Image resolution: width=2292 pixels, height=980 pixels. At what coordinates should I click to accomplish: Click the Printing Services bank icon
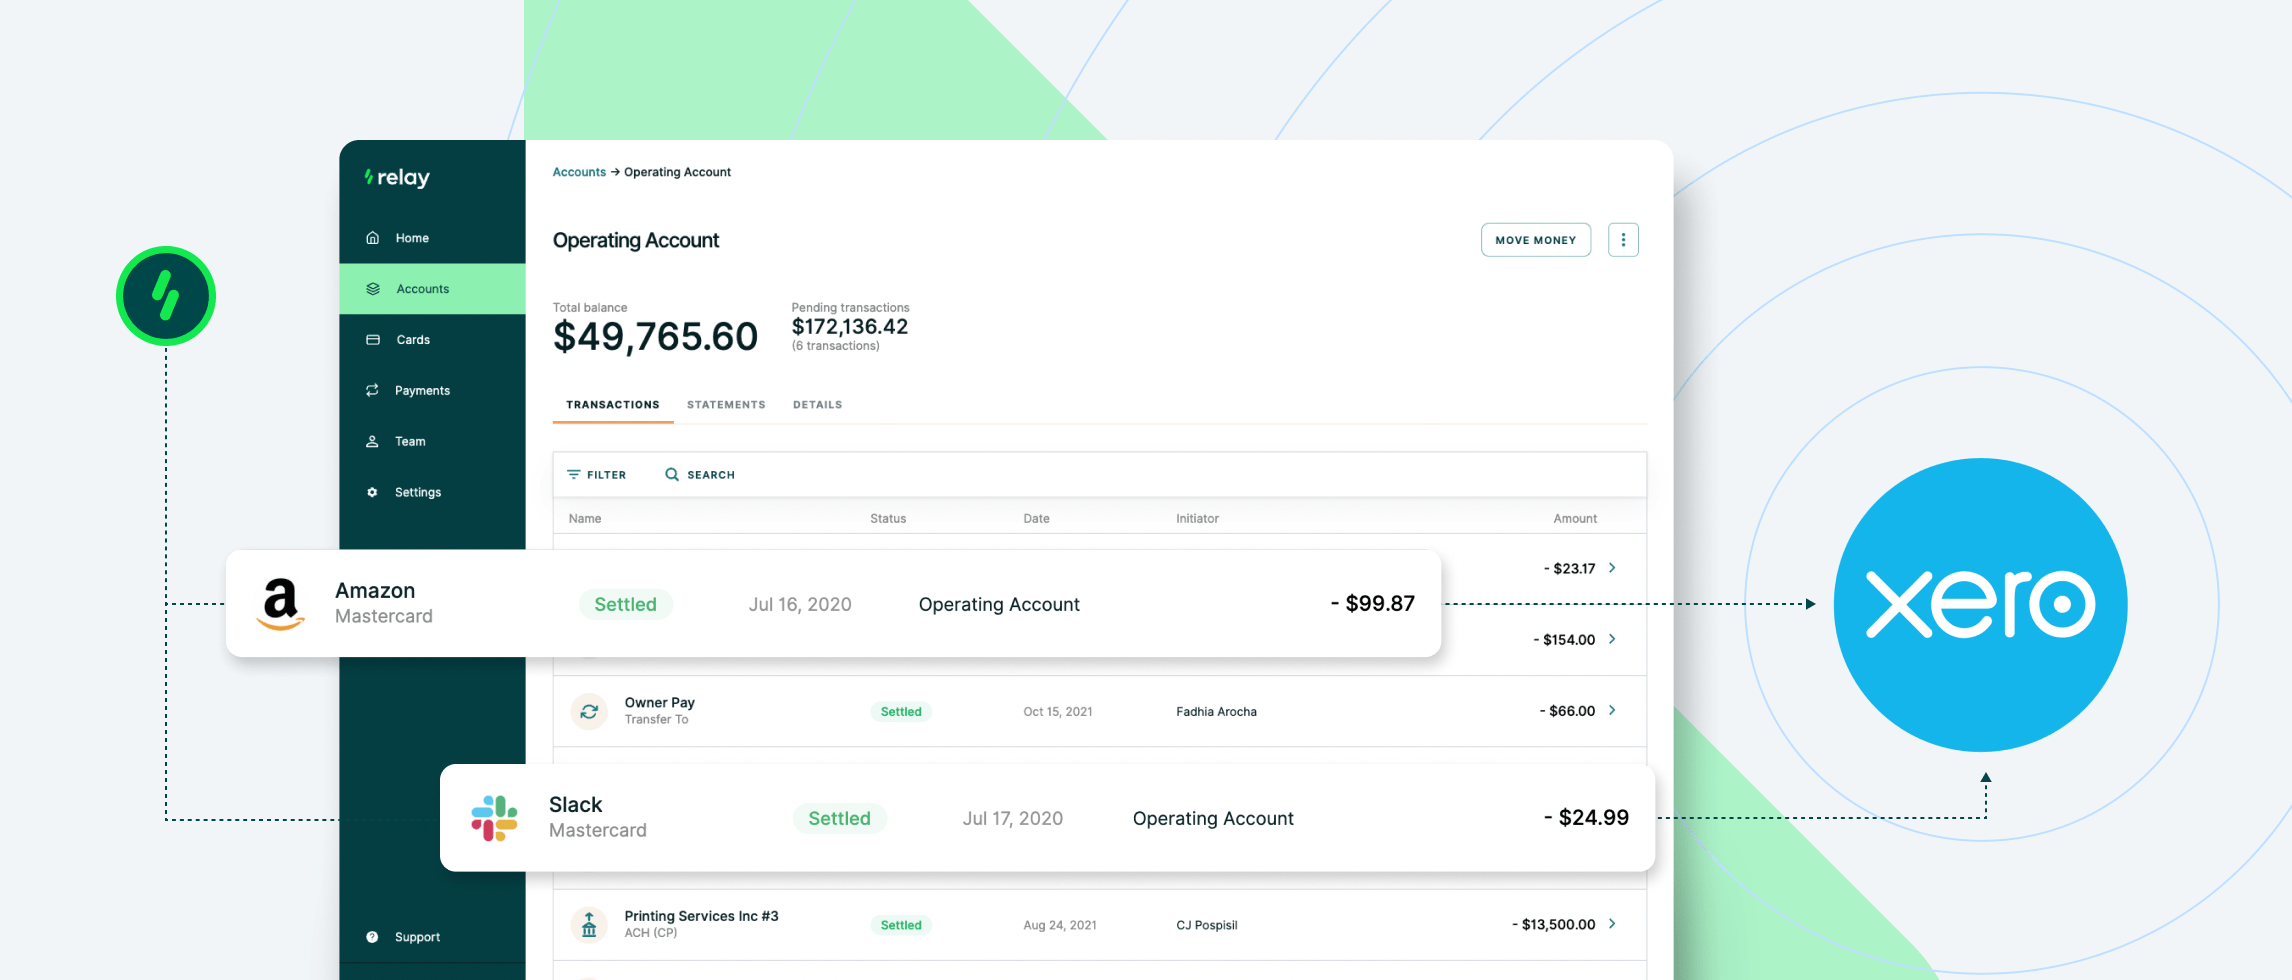[x=589, y=925]
